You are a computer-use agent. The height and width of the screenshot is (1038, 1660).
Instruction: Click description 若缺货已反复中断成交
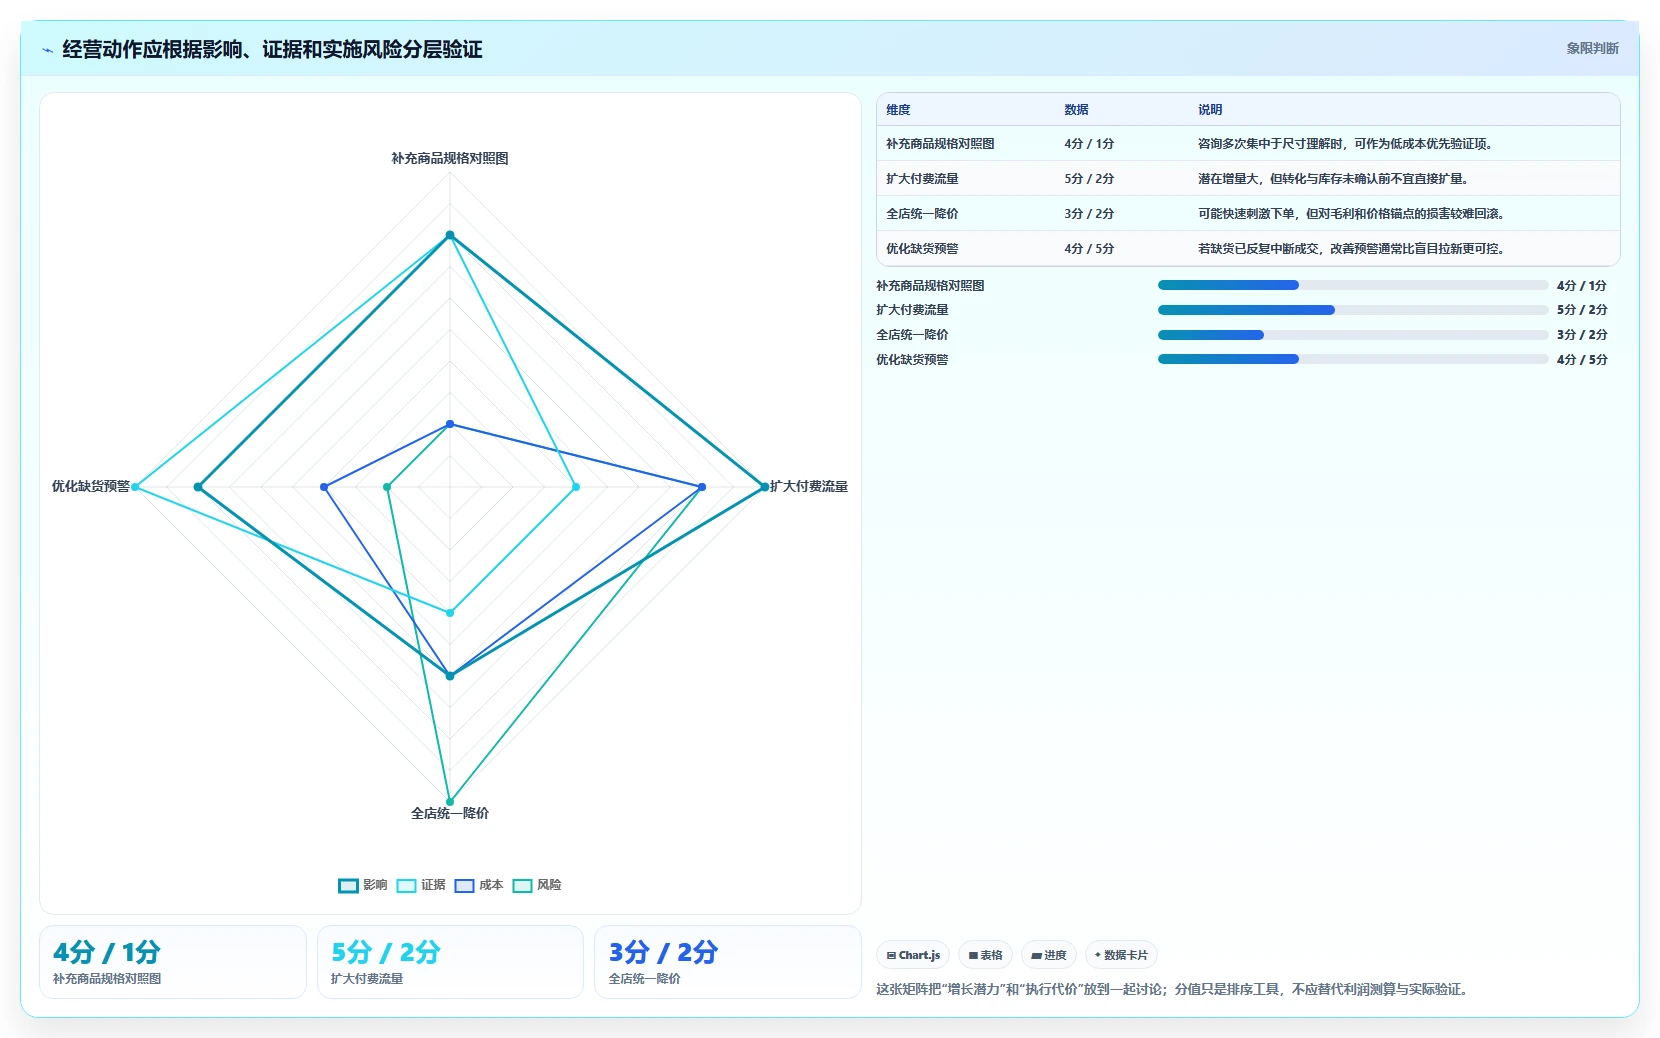click(x=1351, y=249)
